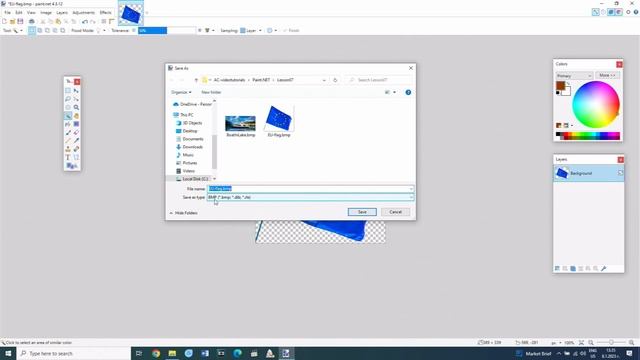The width and height of the screenshot is (640, 360).
Task: Open the File menu
Action: (x=7, y=13)
